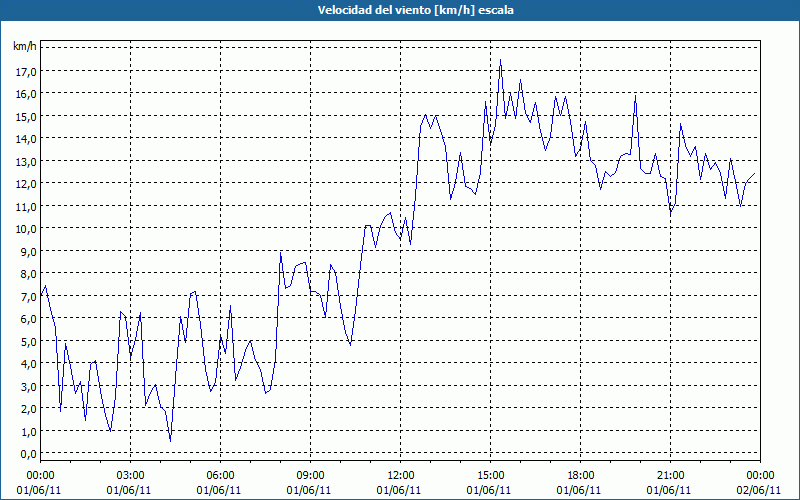This screenshot has height=500, width=800.
Task: Select the '4,0' y-axis tick label
Action: point(29,364)
